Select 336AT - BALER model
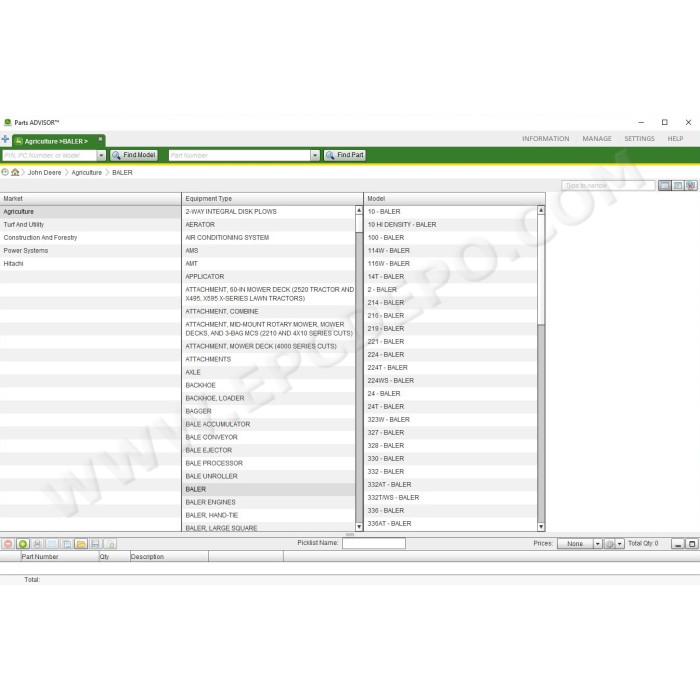 coord(451,523)
